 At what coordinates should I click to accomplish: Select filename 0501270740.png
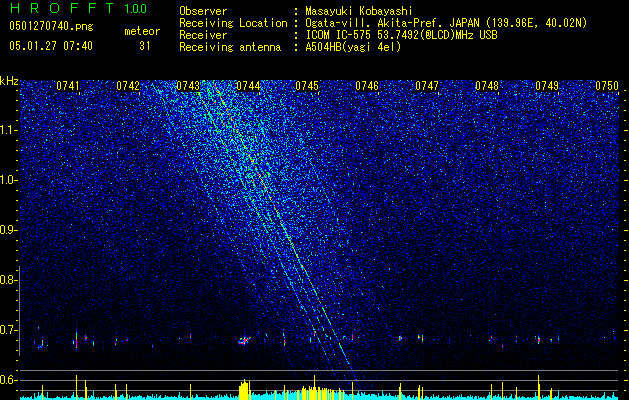tap(51, 26)
